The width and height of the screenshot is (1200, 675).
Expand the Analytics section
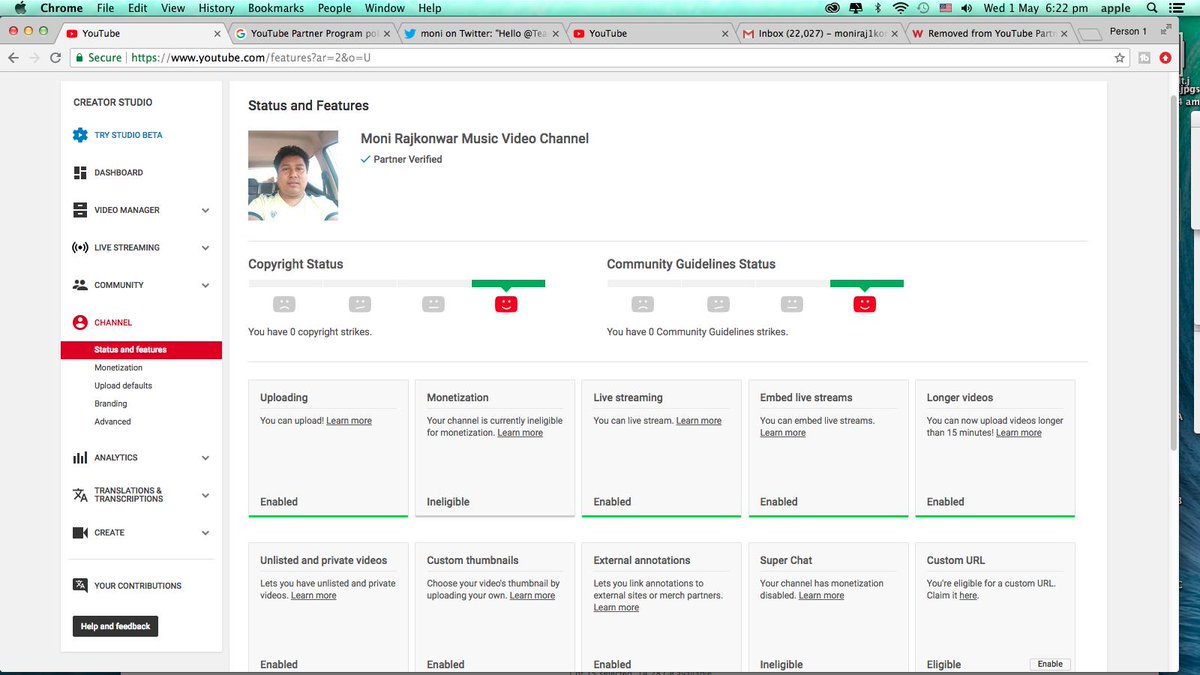point(205,458)
